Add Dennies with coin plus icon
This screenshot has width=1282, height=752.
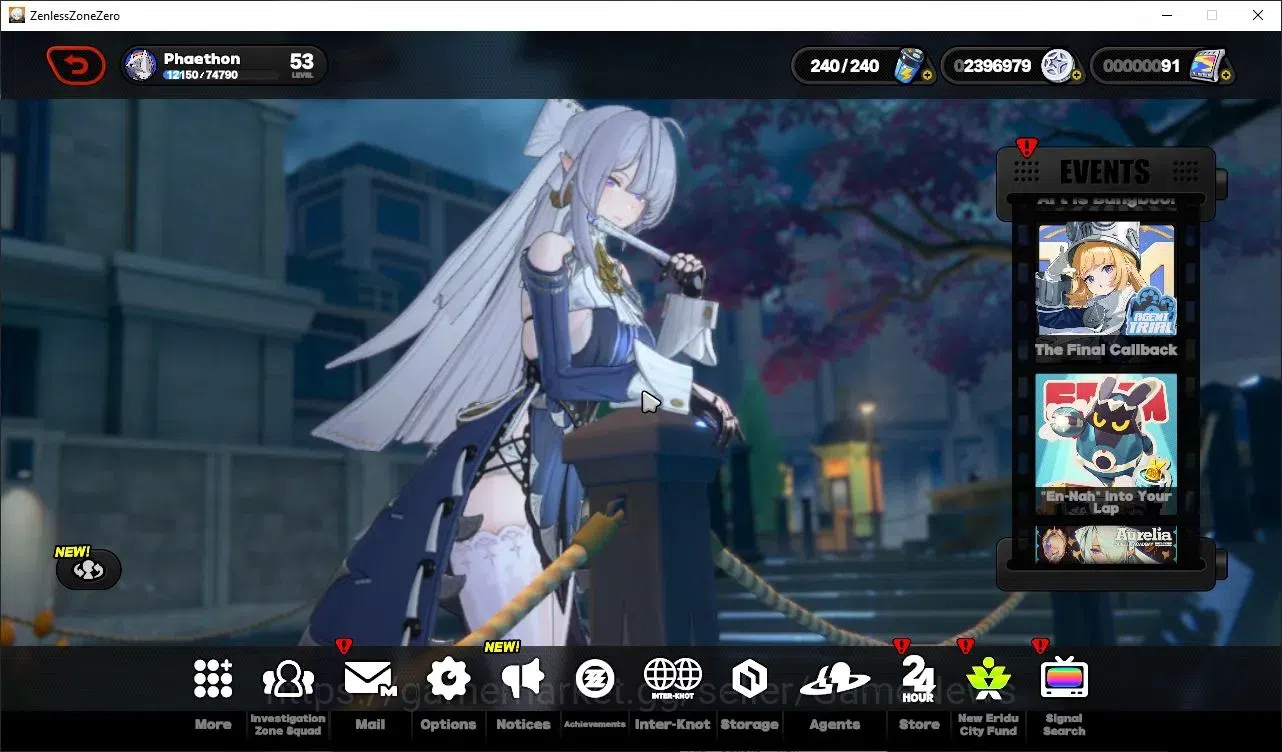pyautogui.click(x=1076, y=76)
